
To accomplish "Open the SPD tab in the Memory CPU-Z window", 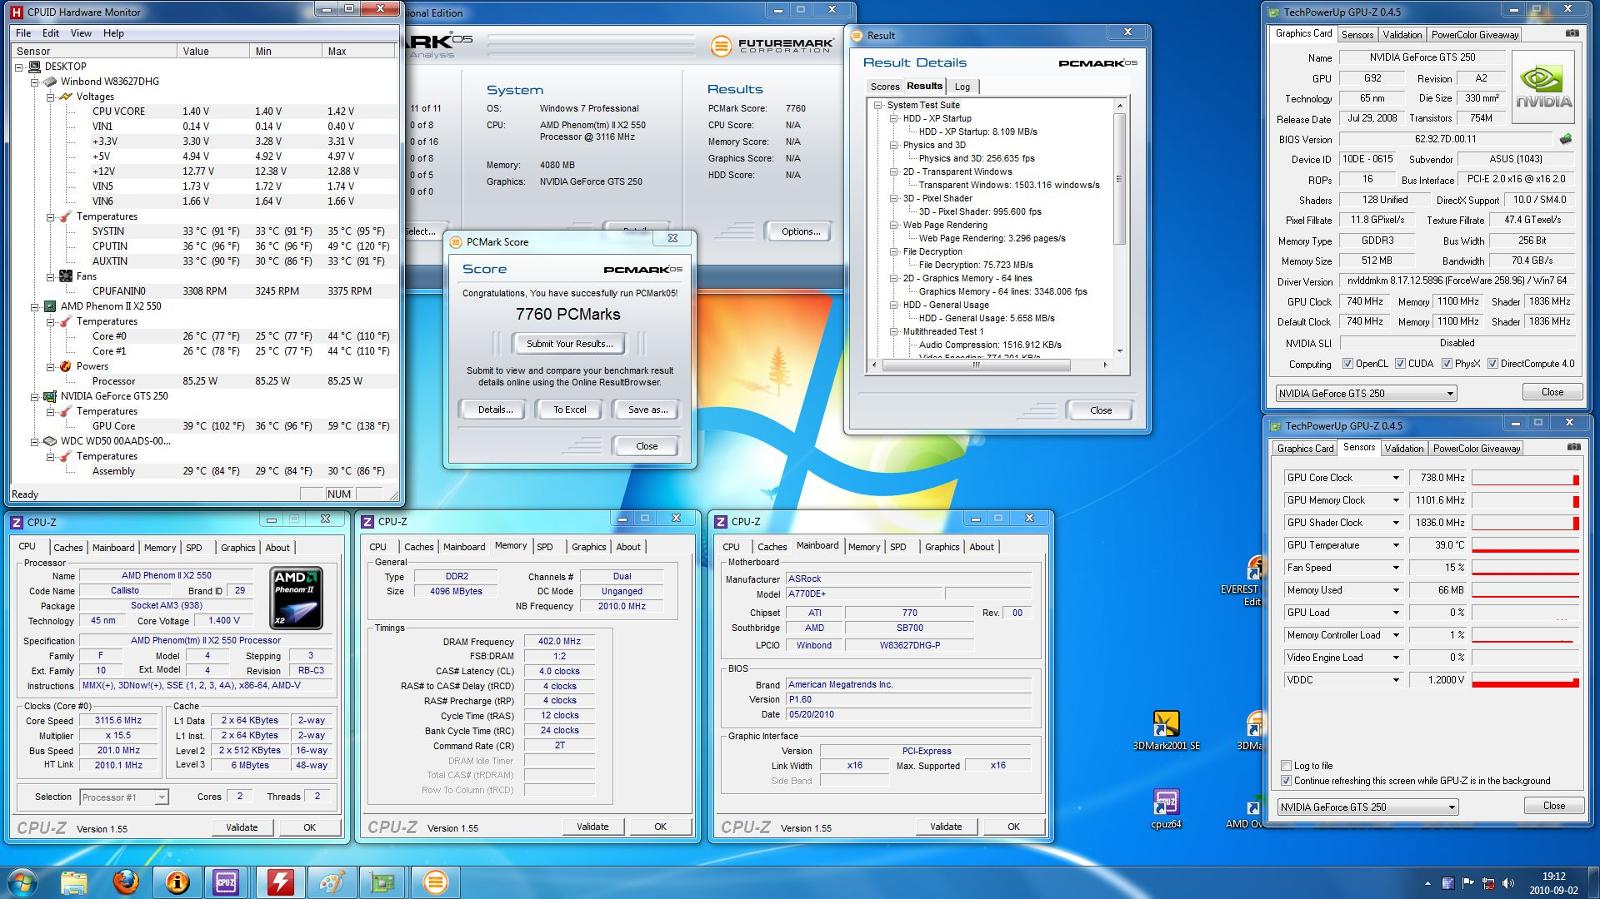I will pos(544,547).
